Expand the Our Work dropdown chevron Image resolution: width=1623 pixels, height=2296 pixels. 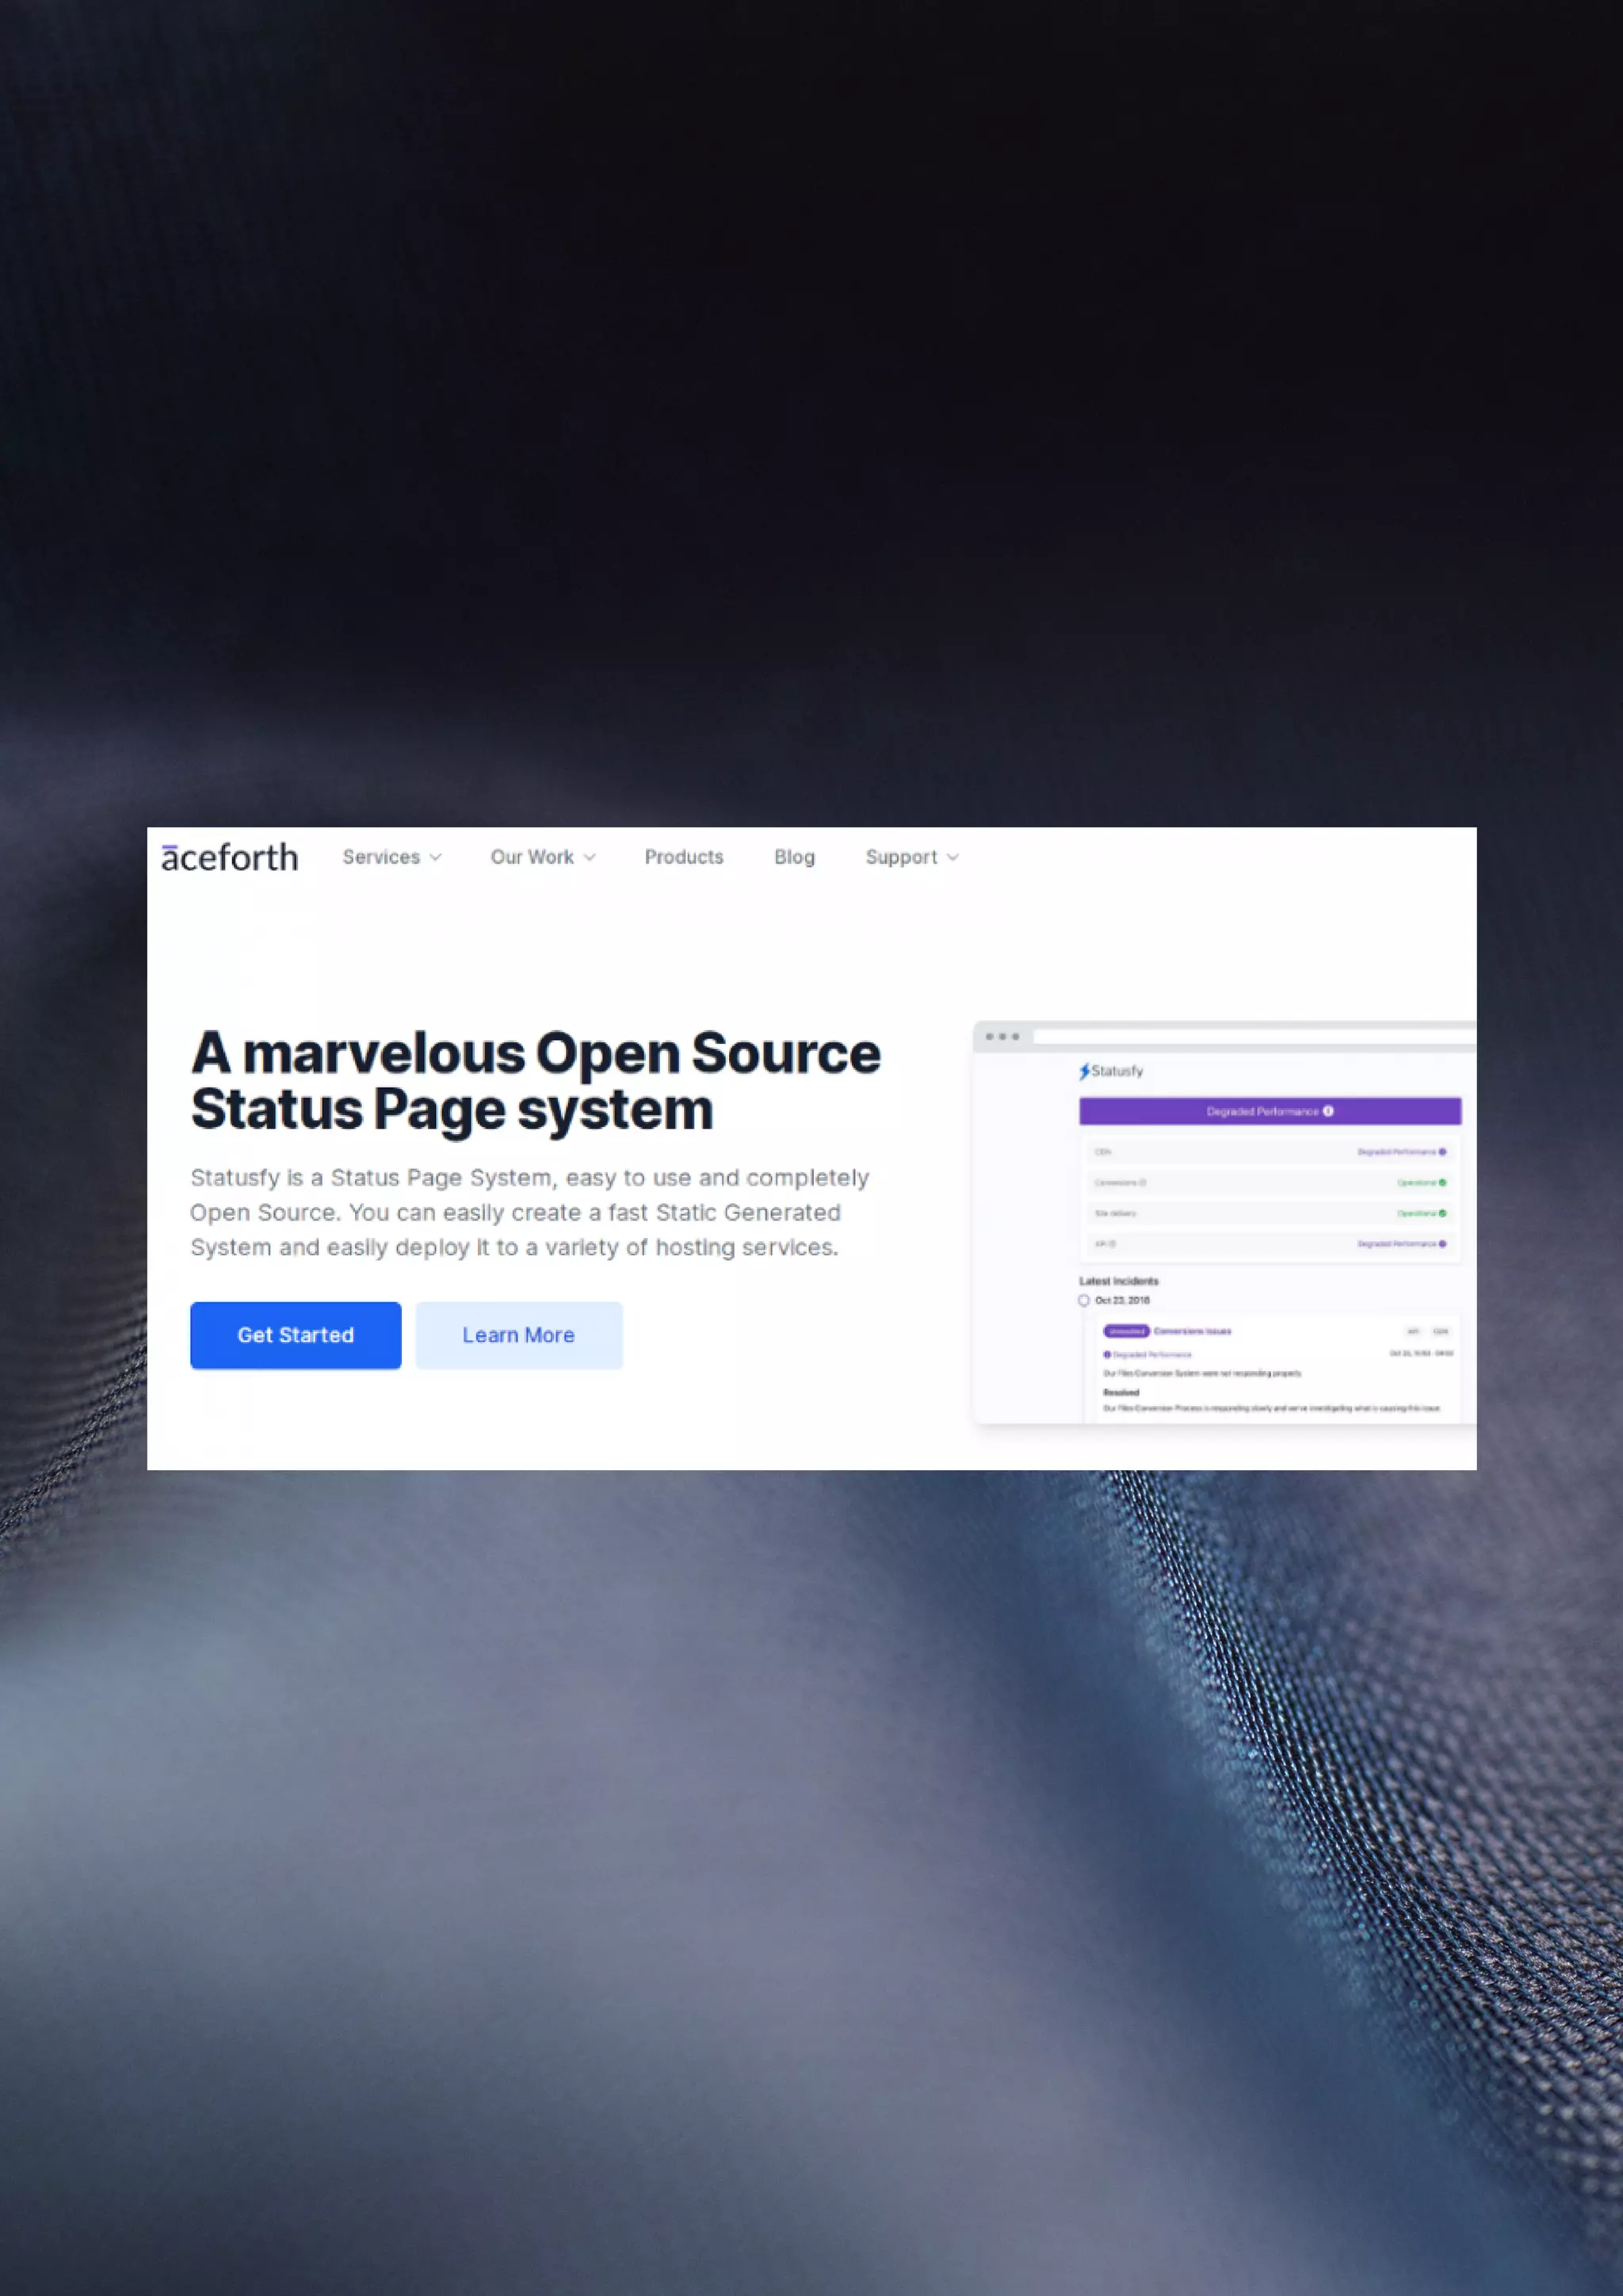590,858
